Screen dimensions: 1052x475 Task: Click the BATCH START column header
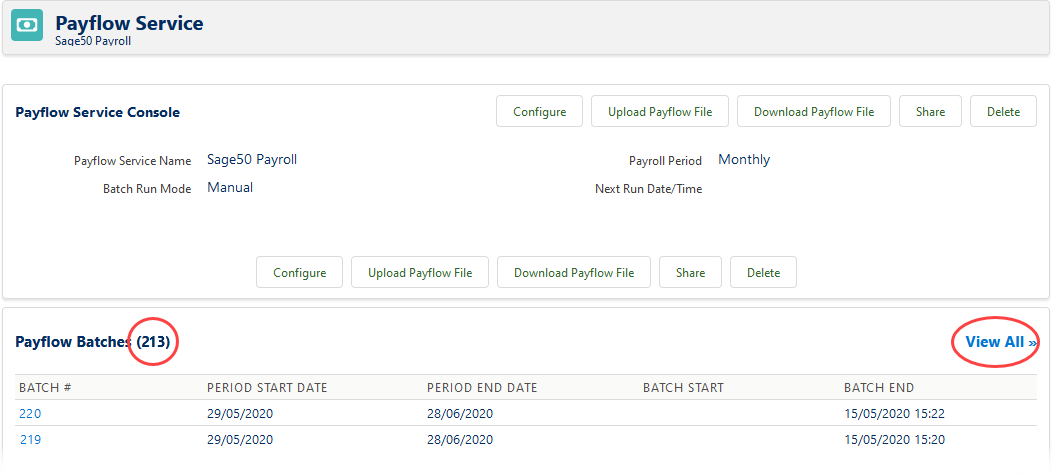point(683,388)
